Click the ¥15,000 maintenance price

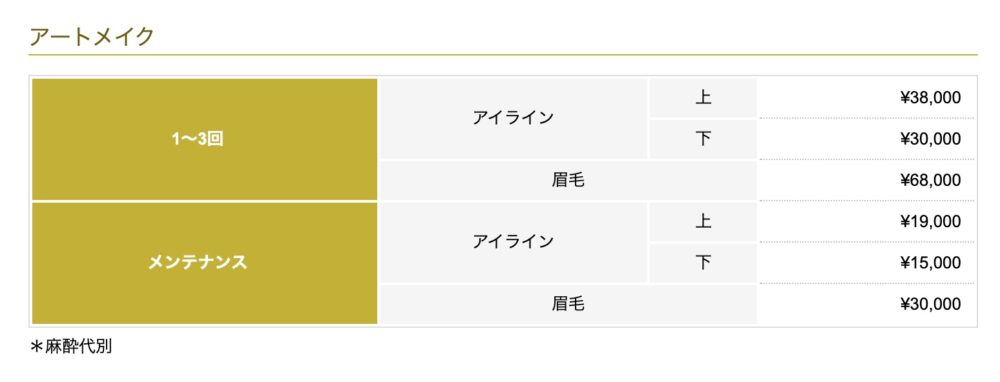pyautogui.click(x=930, y=263)
